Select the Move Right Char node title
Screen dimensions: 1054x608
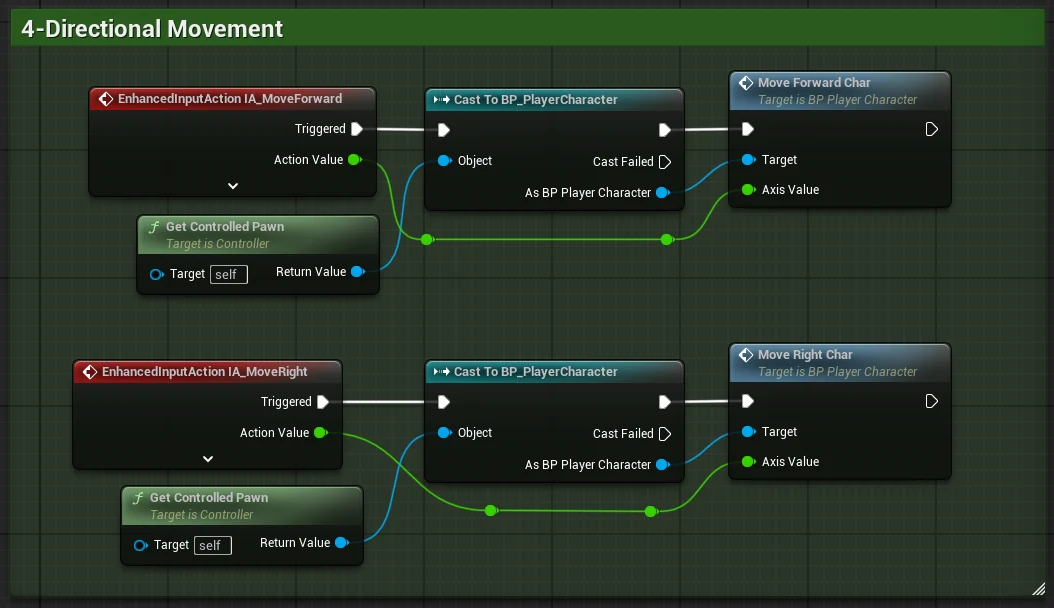805,355
